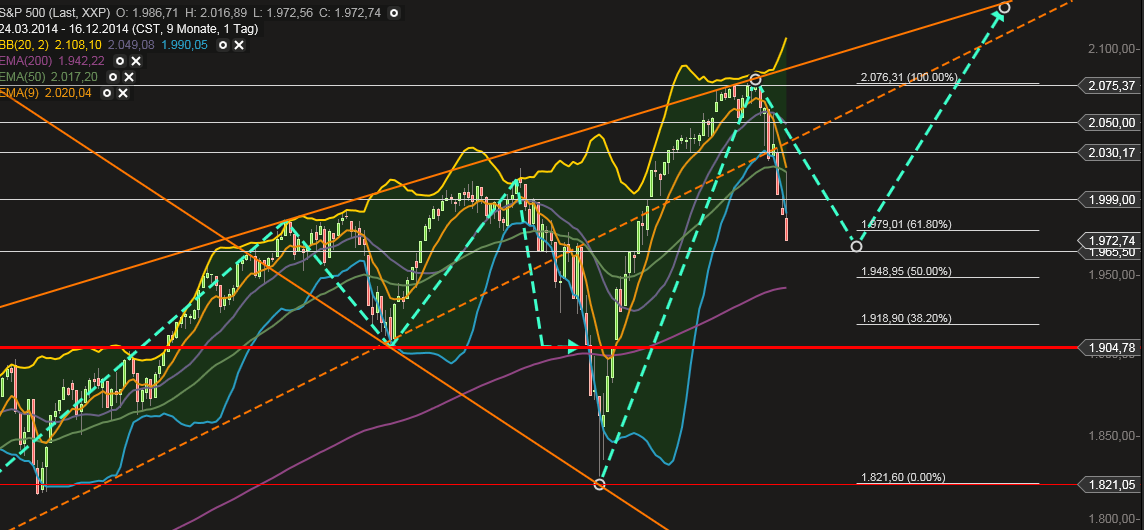The width and height of the screenshot is (1144, 530).
Task: Click the high value H: 2.016,89
Action: coord(216,13)
